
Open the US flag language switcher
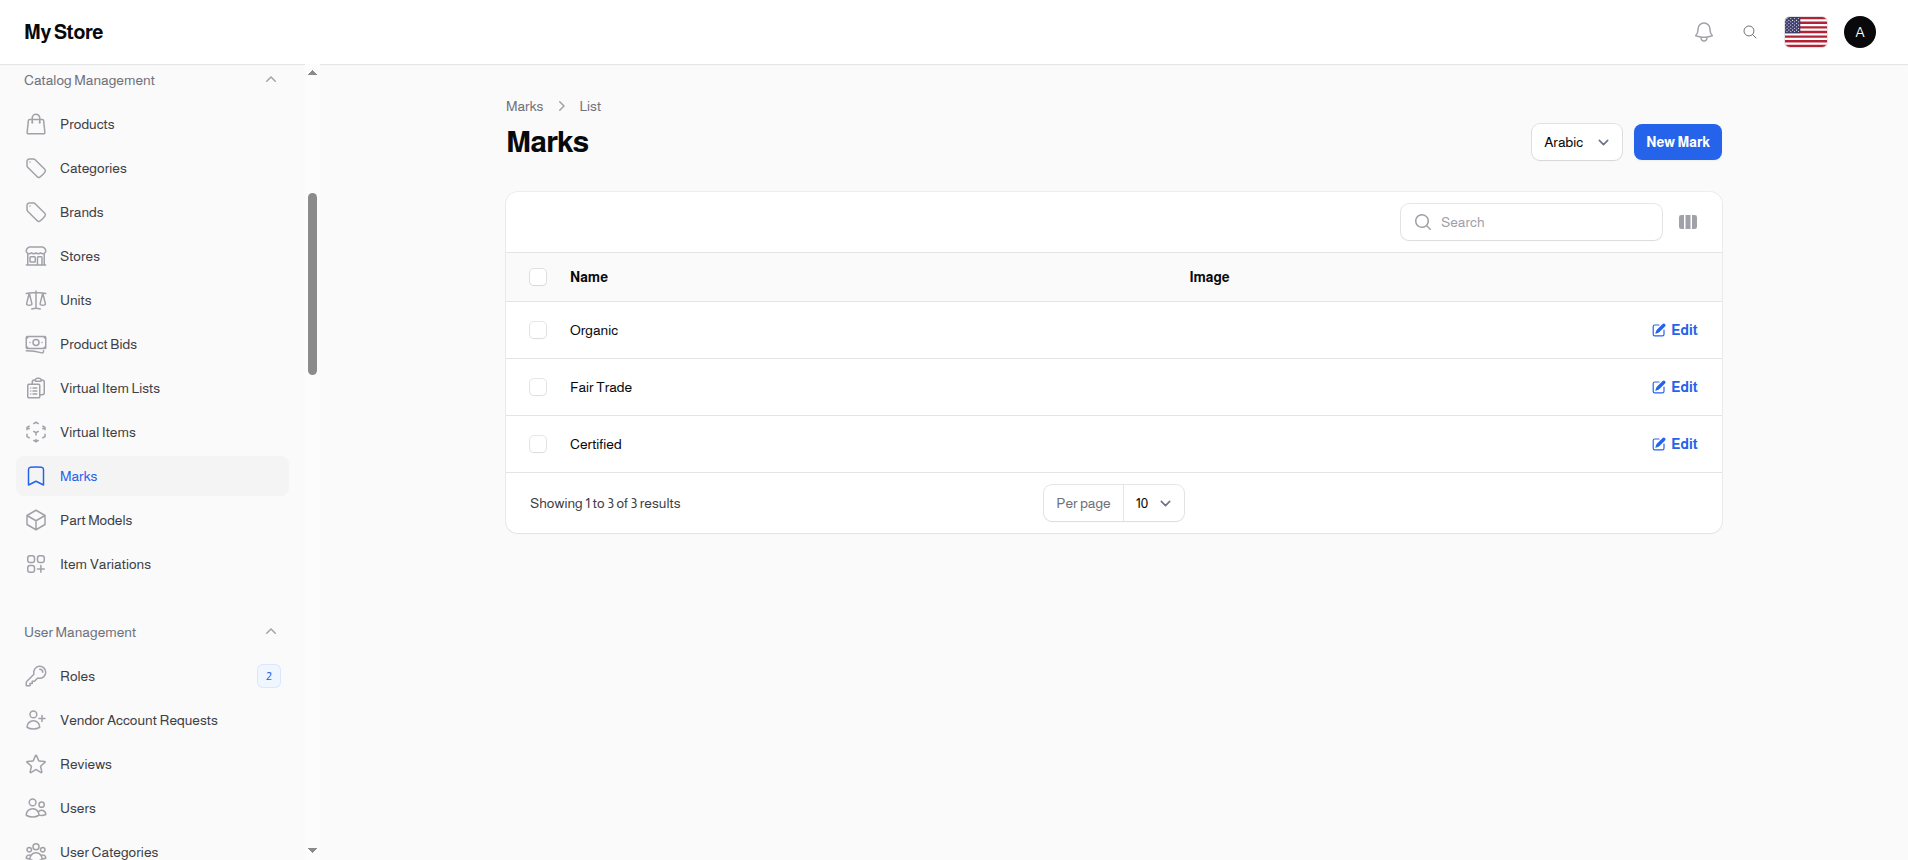tap(1805, 32)
